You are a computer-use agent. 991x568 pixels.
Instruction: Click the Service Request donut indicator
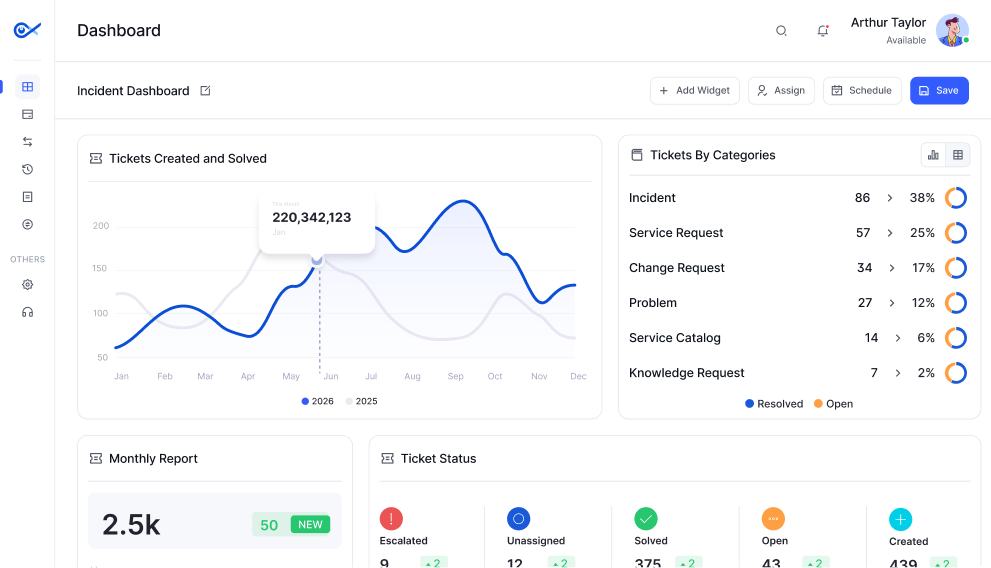[x=956, y=233]
